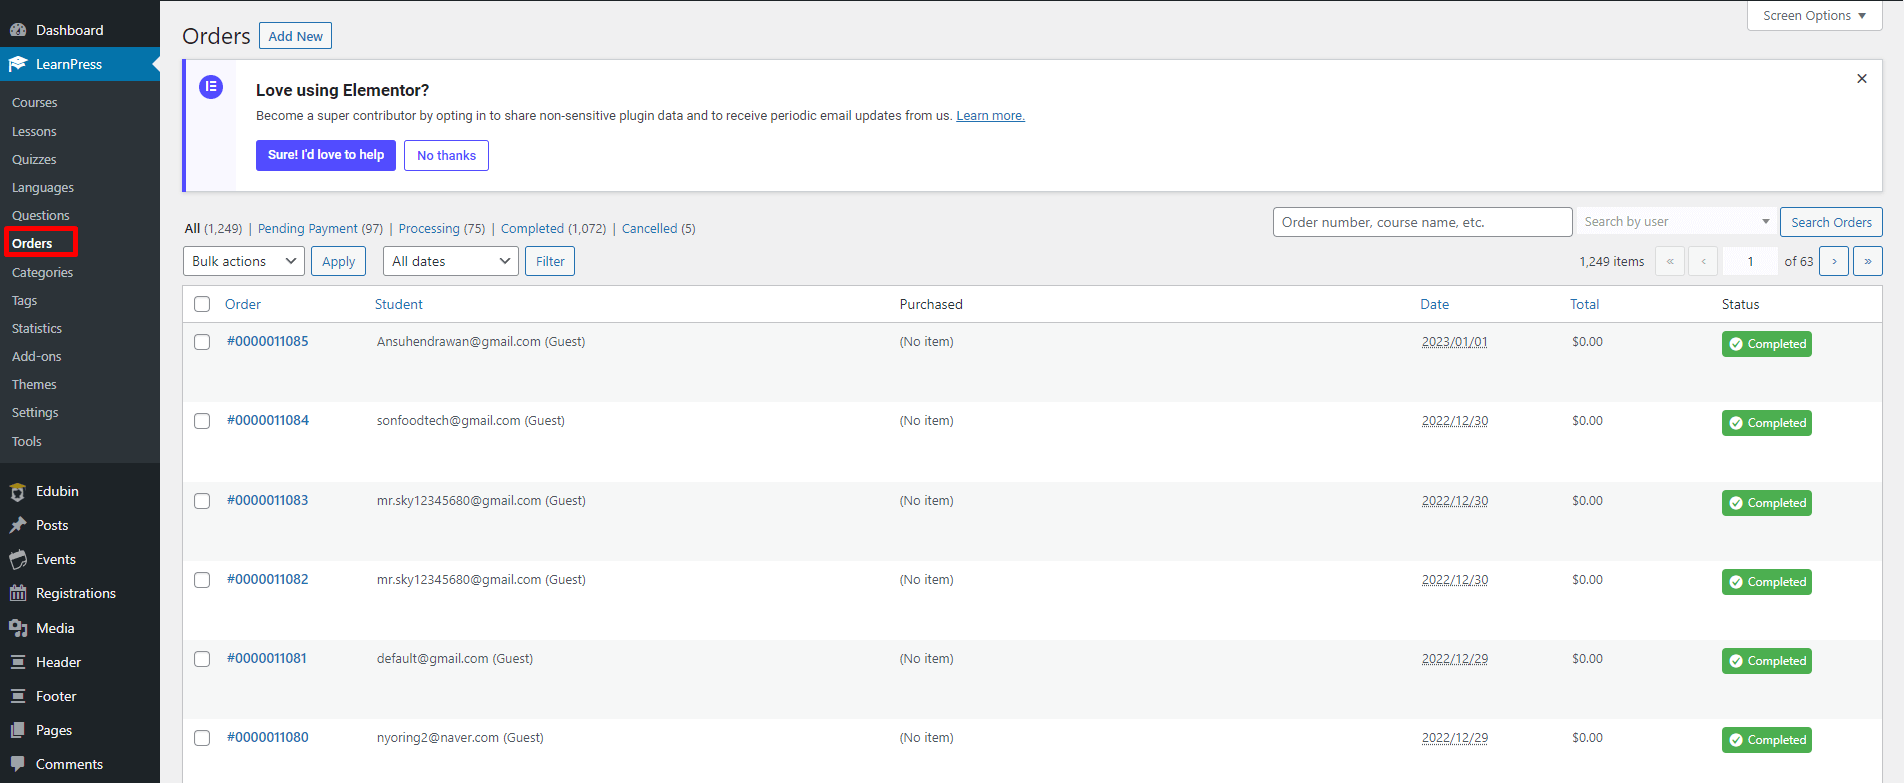1904x783 pixels.
Task: Open the Courses submenu item
Action: tap(35, 103)
